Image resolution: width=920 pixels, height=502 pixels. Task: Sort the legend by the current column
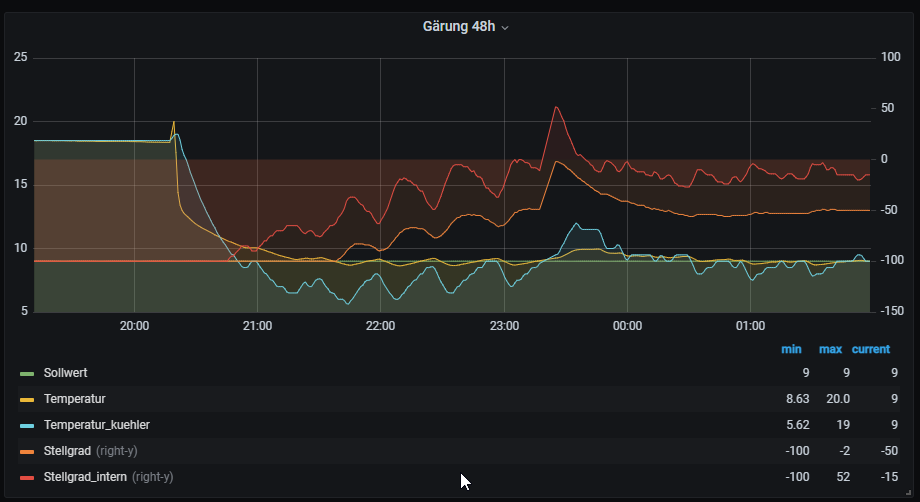[870, 349]
